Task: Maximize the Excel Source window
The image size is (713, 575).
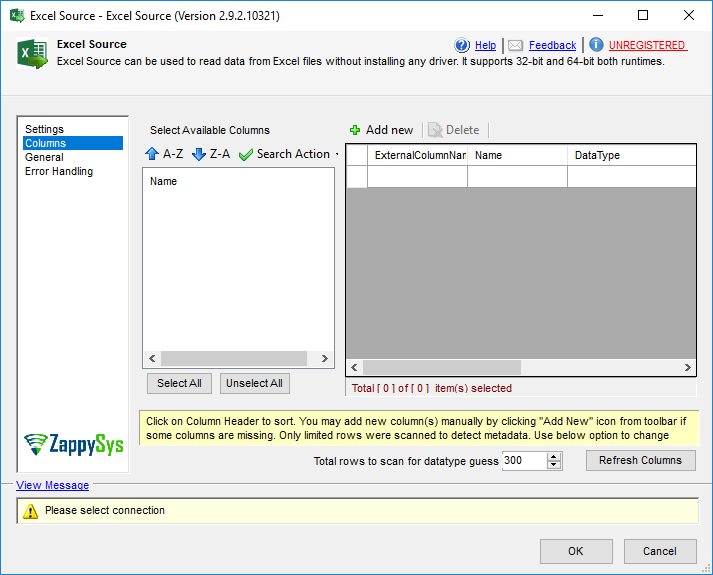Action: [x=643, y=15]
